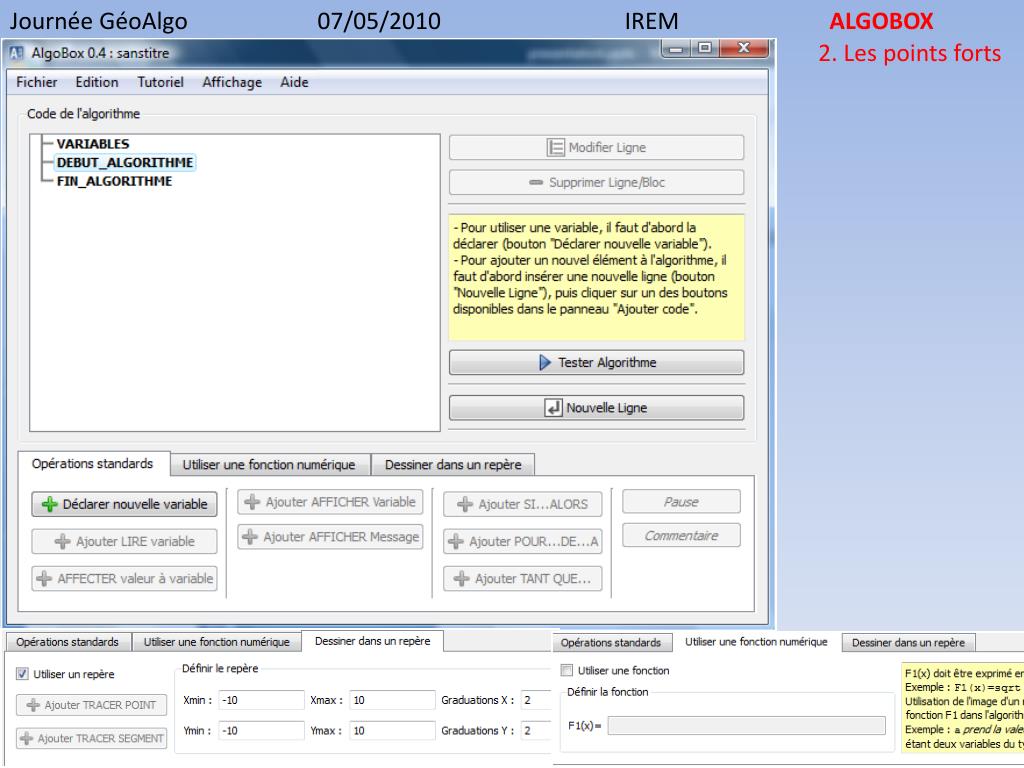Click the Pause button
The height and width of the screenshot is (768, 1024).
[x=681, y=502]
